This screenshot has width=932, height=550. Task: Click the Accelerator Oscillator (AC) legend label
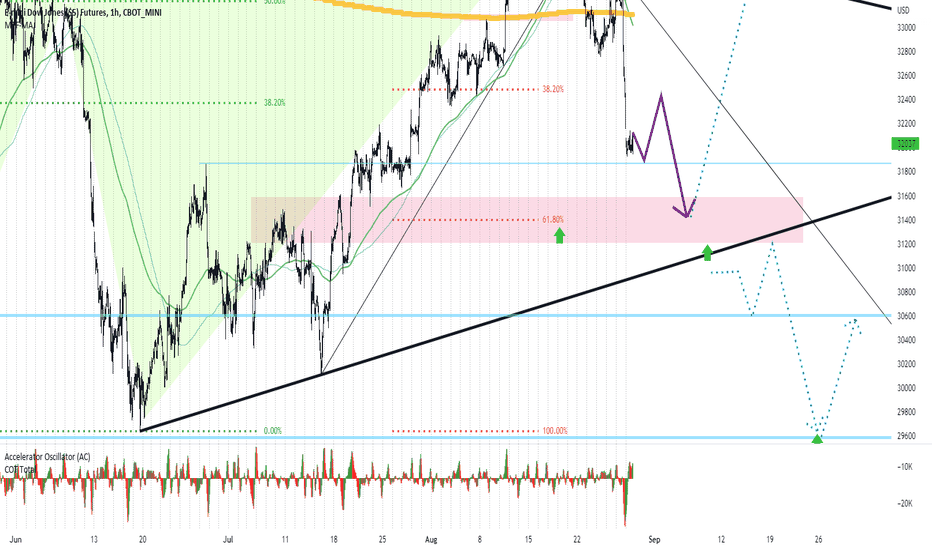[x=48, y=457]
